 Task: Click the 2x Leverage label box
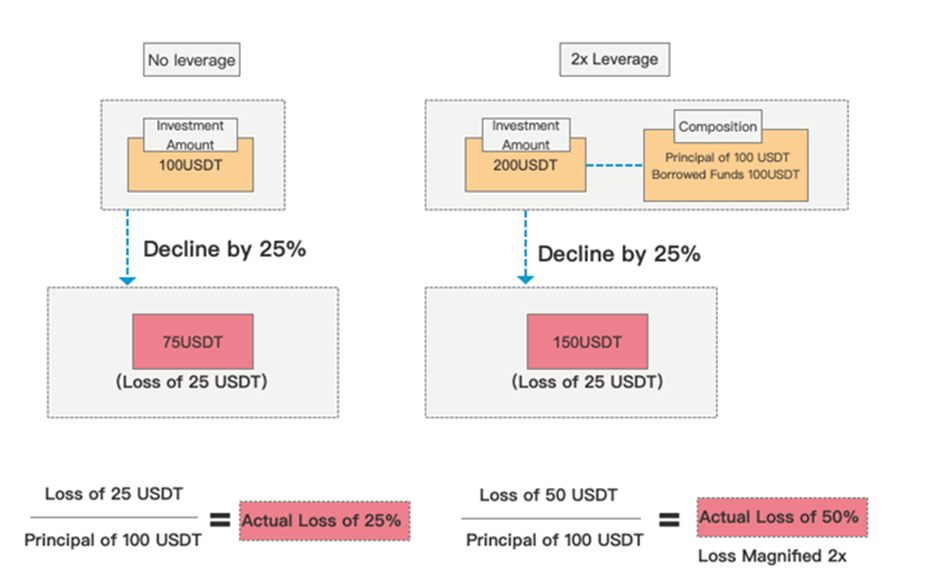pyautogui.click(x=614, y=60)
